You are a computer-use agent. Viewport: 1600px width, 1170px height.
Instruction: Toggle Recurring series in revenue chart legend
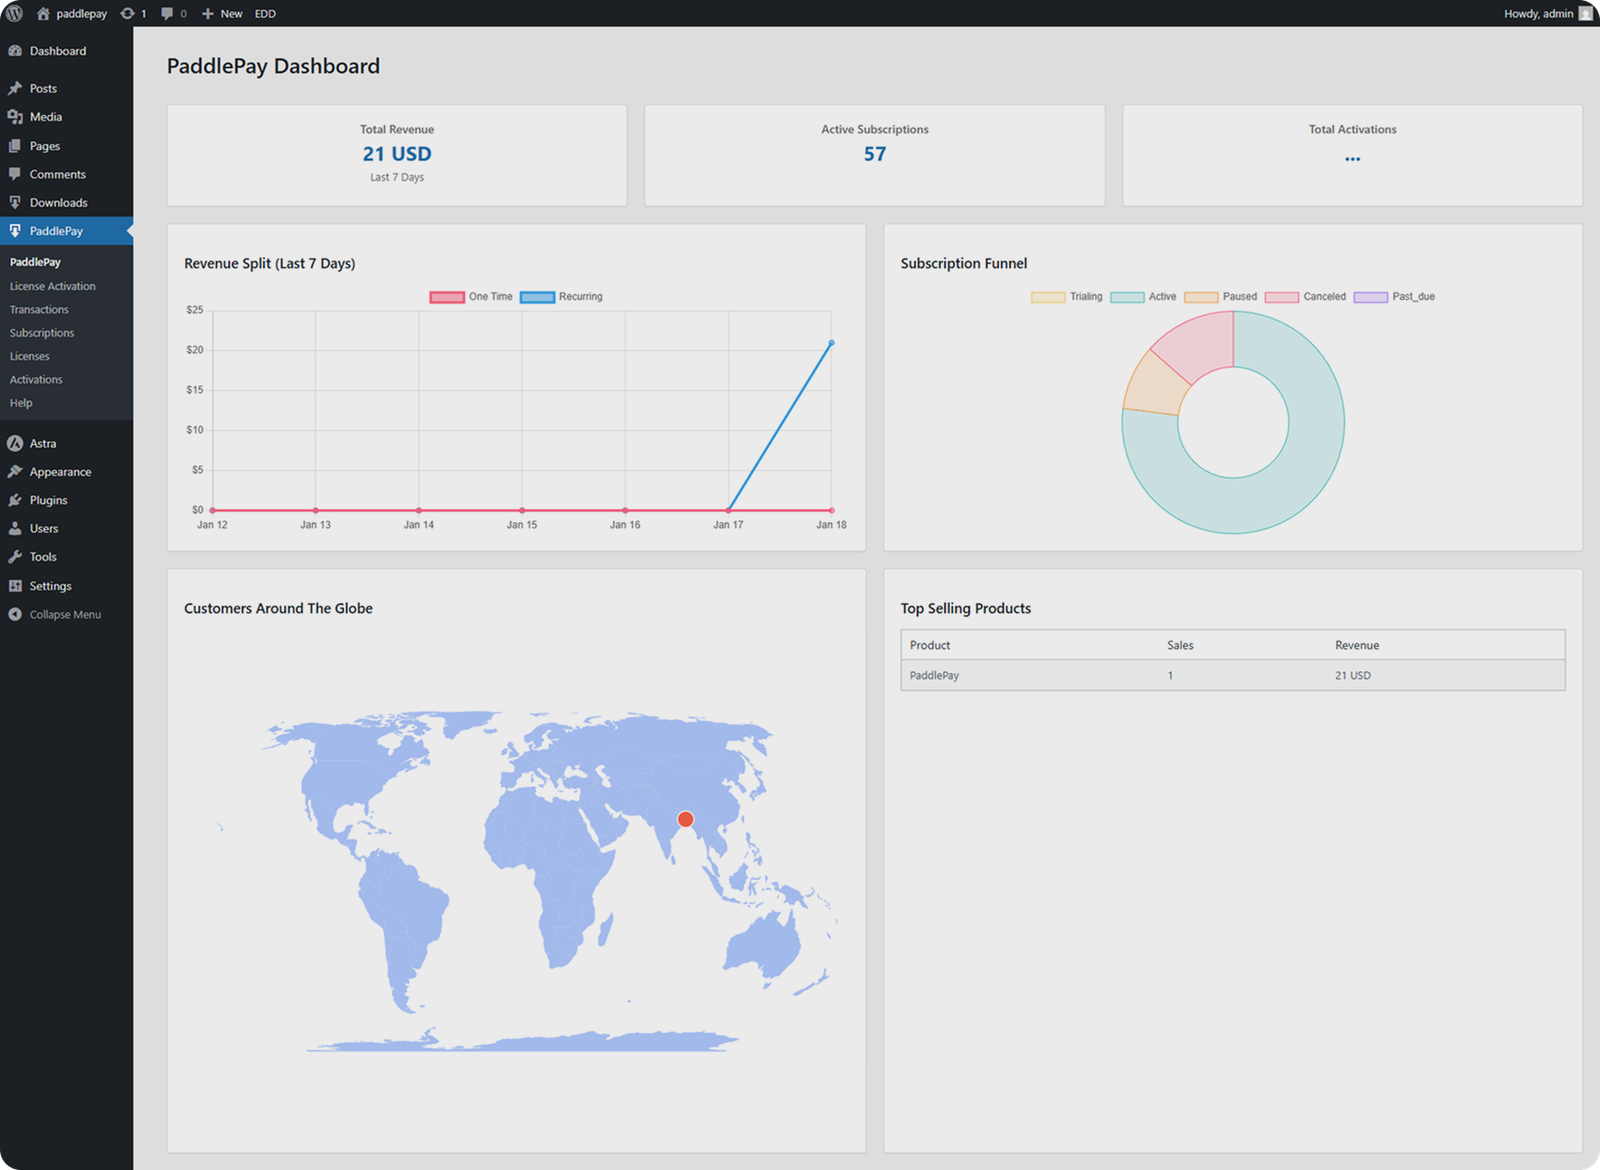point(562,297)
